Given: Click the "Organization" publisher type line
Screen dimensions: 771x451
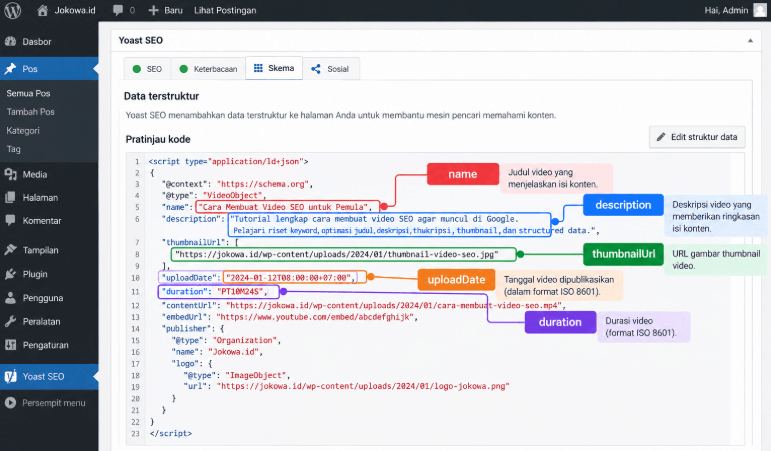Looking at the screenshot, I should tap(226, 340).
